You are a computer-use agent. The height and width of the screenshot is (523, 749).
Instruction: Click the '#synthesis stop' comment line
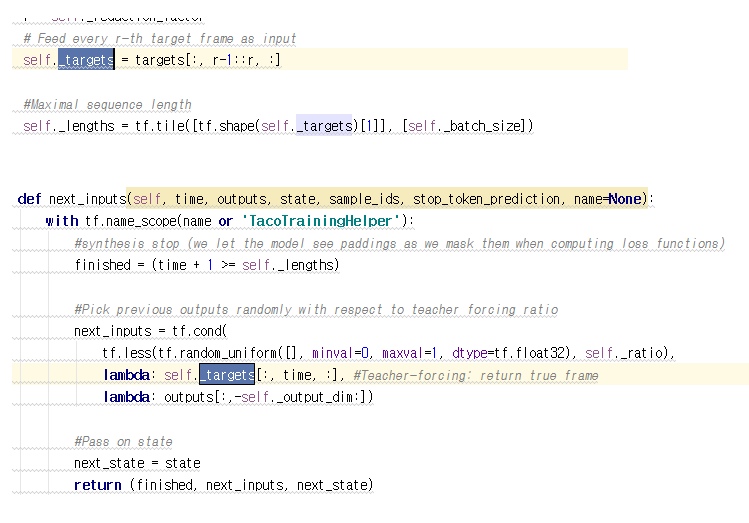[400, 244]
